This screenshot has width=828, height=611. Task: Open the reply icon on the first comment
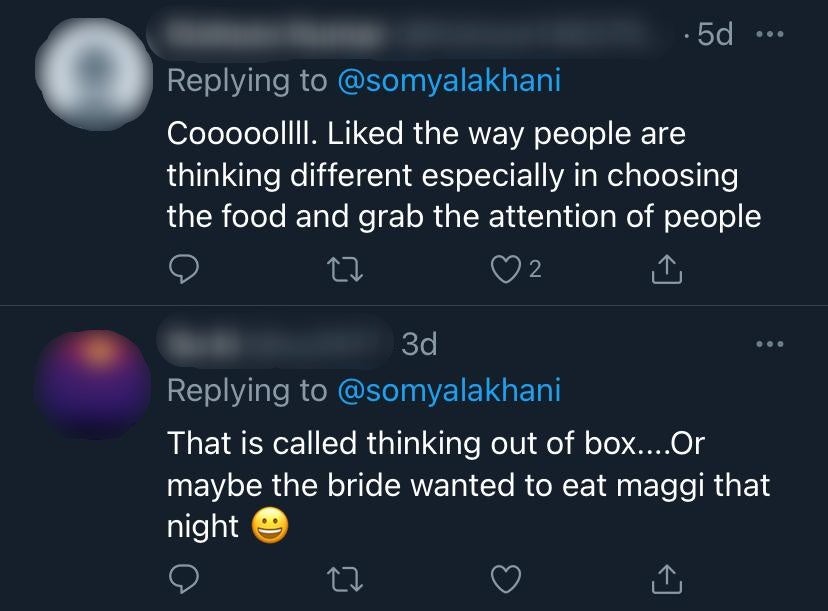(x=184, y=268)
